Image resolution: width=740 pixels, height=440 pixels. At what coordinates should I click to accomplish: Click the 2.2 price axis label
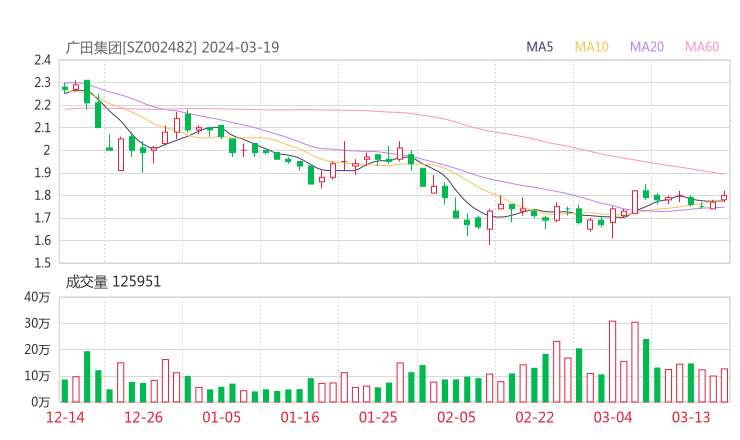(42, 105)
